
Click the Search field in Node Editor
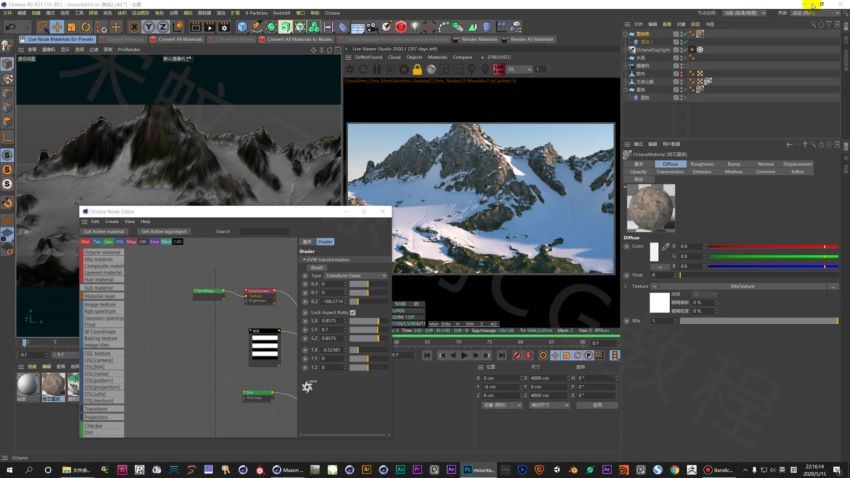click(x=264, y=231)
